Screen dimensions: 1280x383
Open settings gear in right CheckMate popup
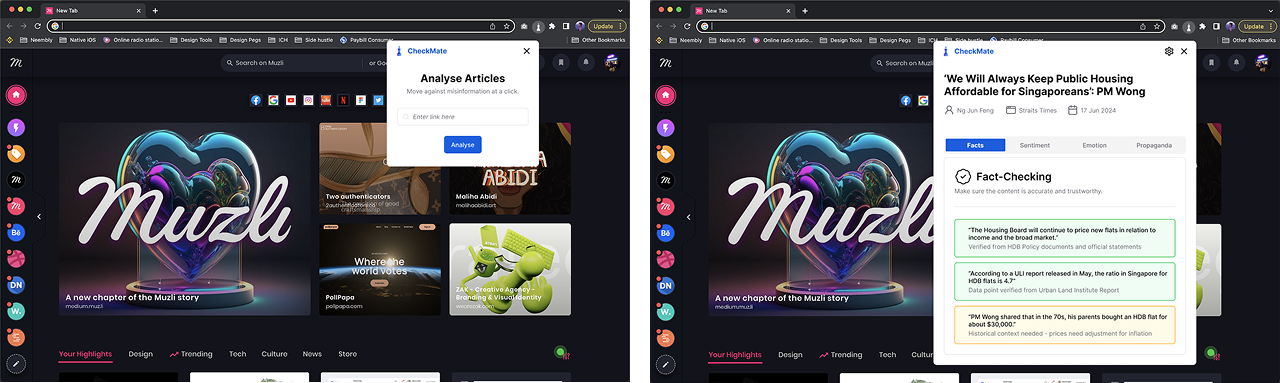pos(1168,51)
